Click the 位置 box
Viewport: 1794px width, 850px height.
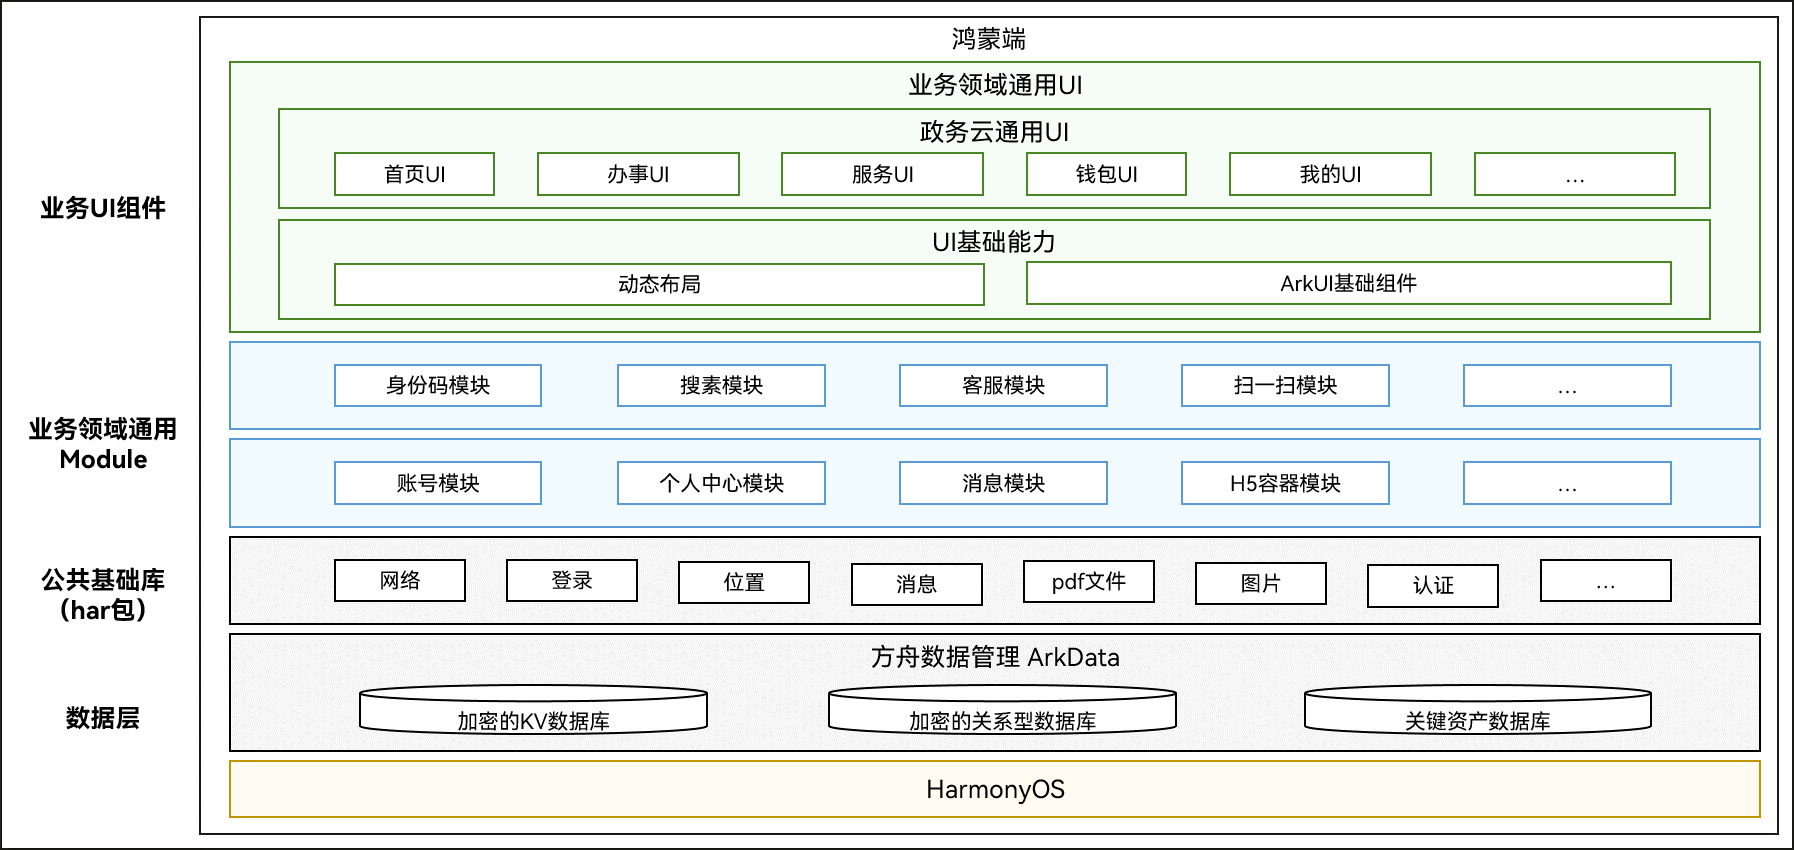point(744,582)
